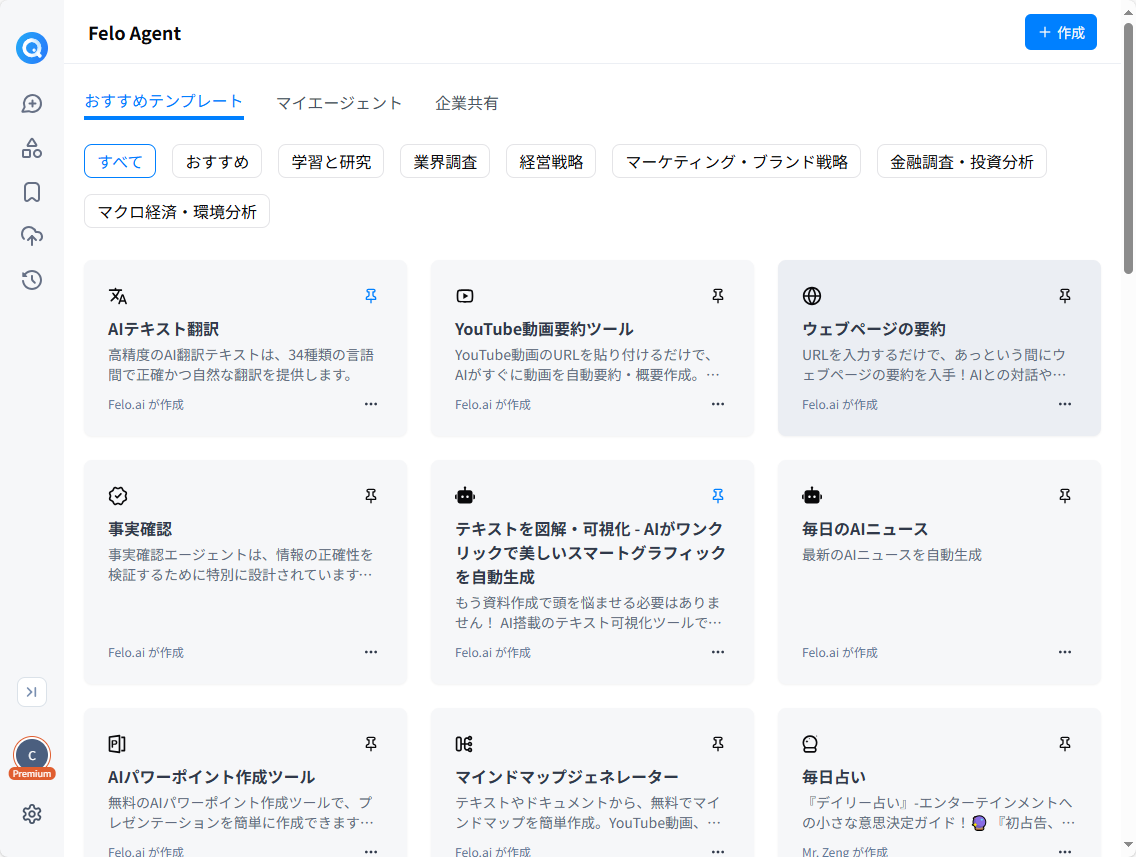This screenshot has height=857, width=1136.
Task: Click the translate icon on AIテキスト翻訳
Action: click(x=118, y=296)
